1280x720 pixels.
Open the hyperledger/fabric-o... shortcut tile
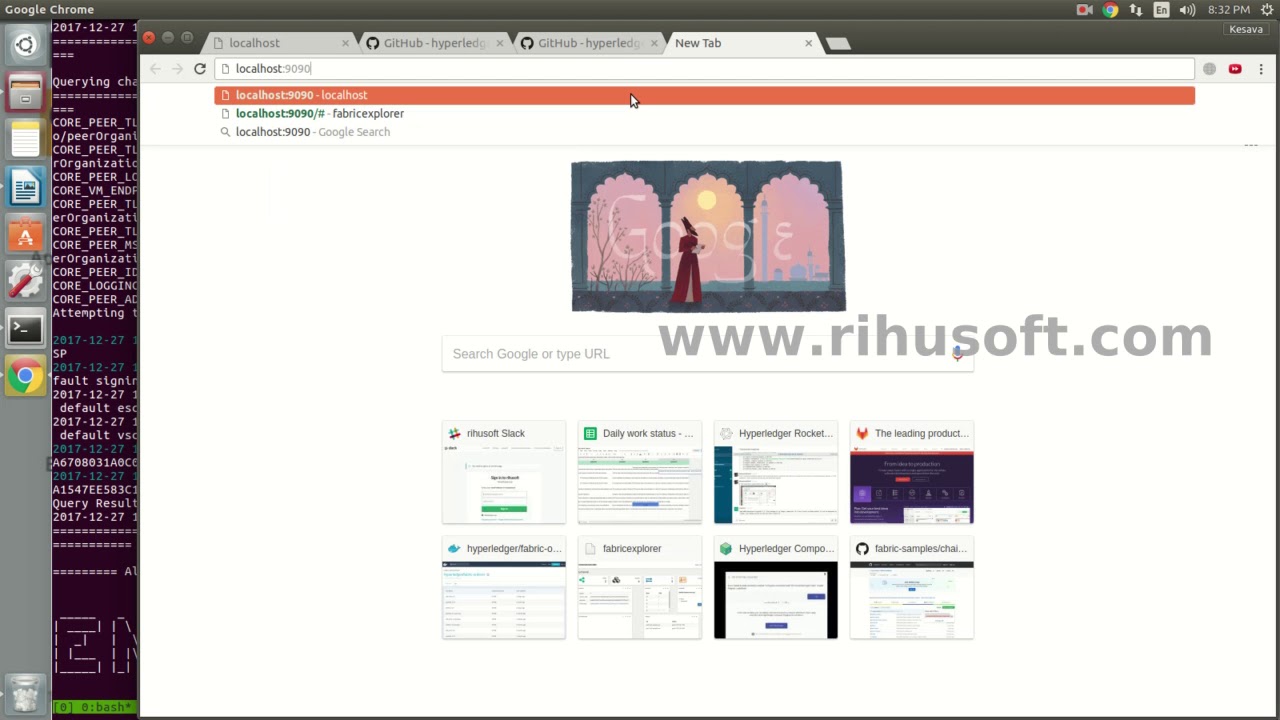(504, 588)
